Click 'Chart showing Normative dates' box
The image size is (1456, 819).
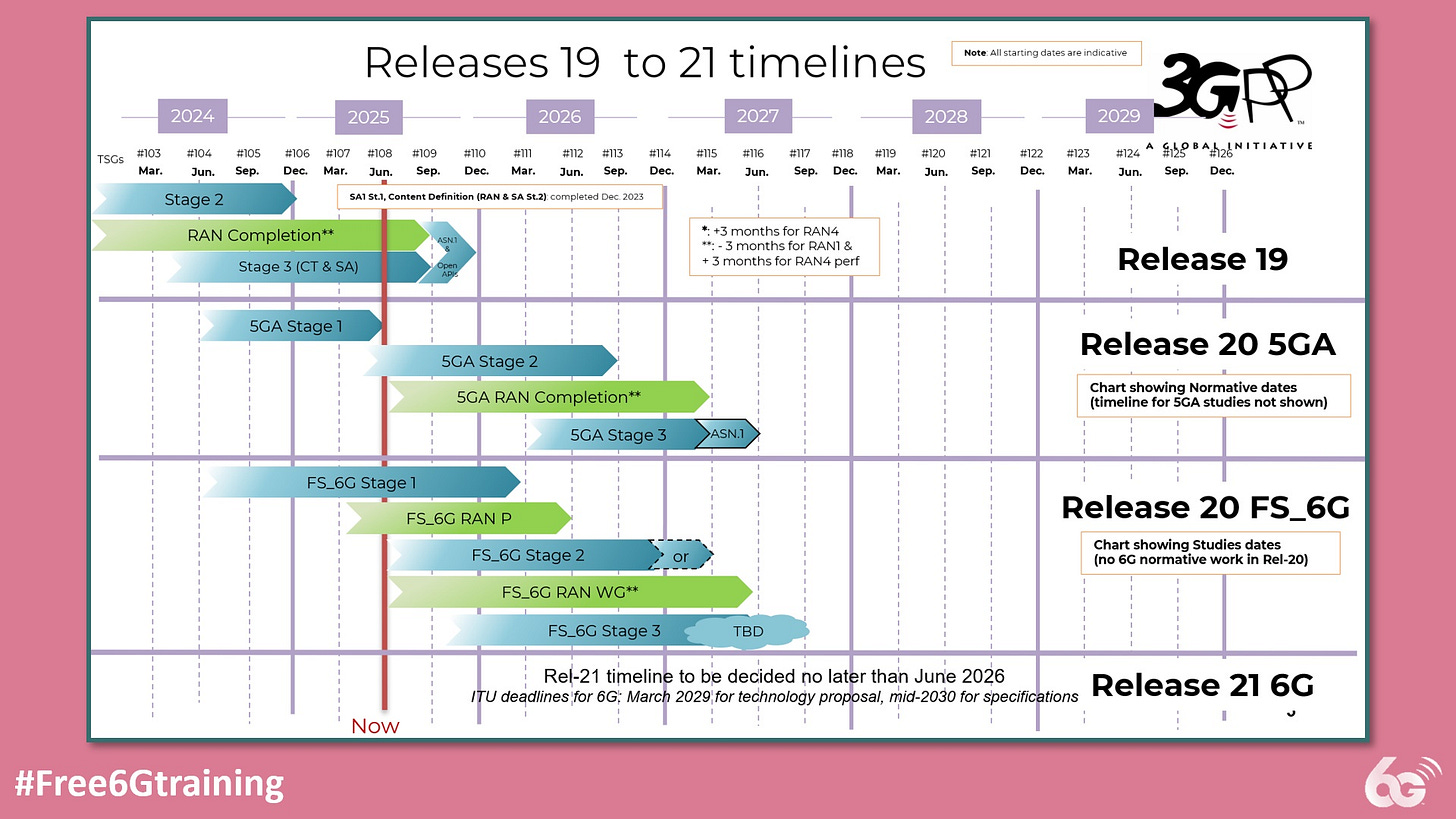coord(1213,395)
